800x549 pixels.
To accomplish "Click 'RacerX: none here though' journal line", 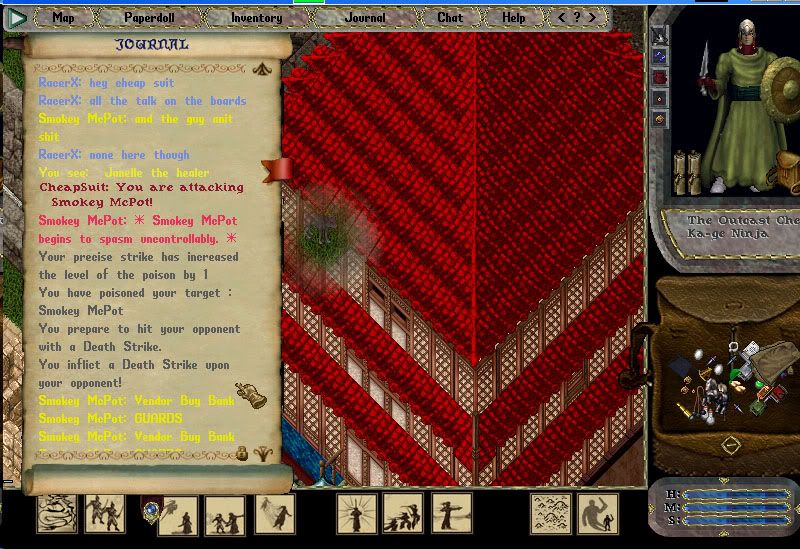I will (x=114, y=154).
